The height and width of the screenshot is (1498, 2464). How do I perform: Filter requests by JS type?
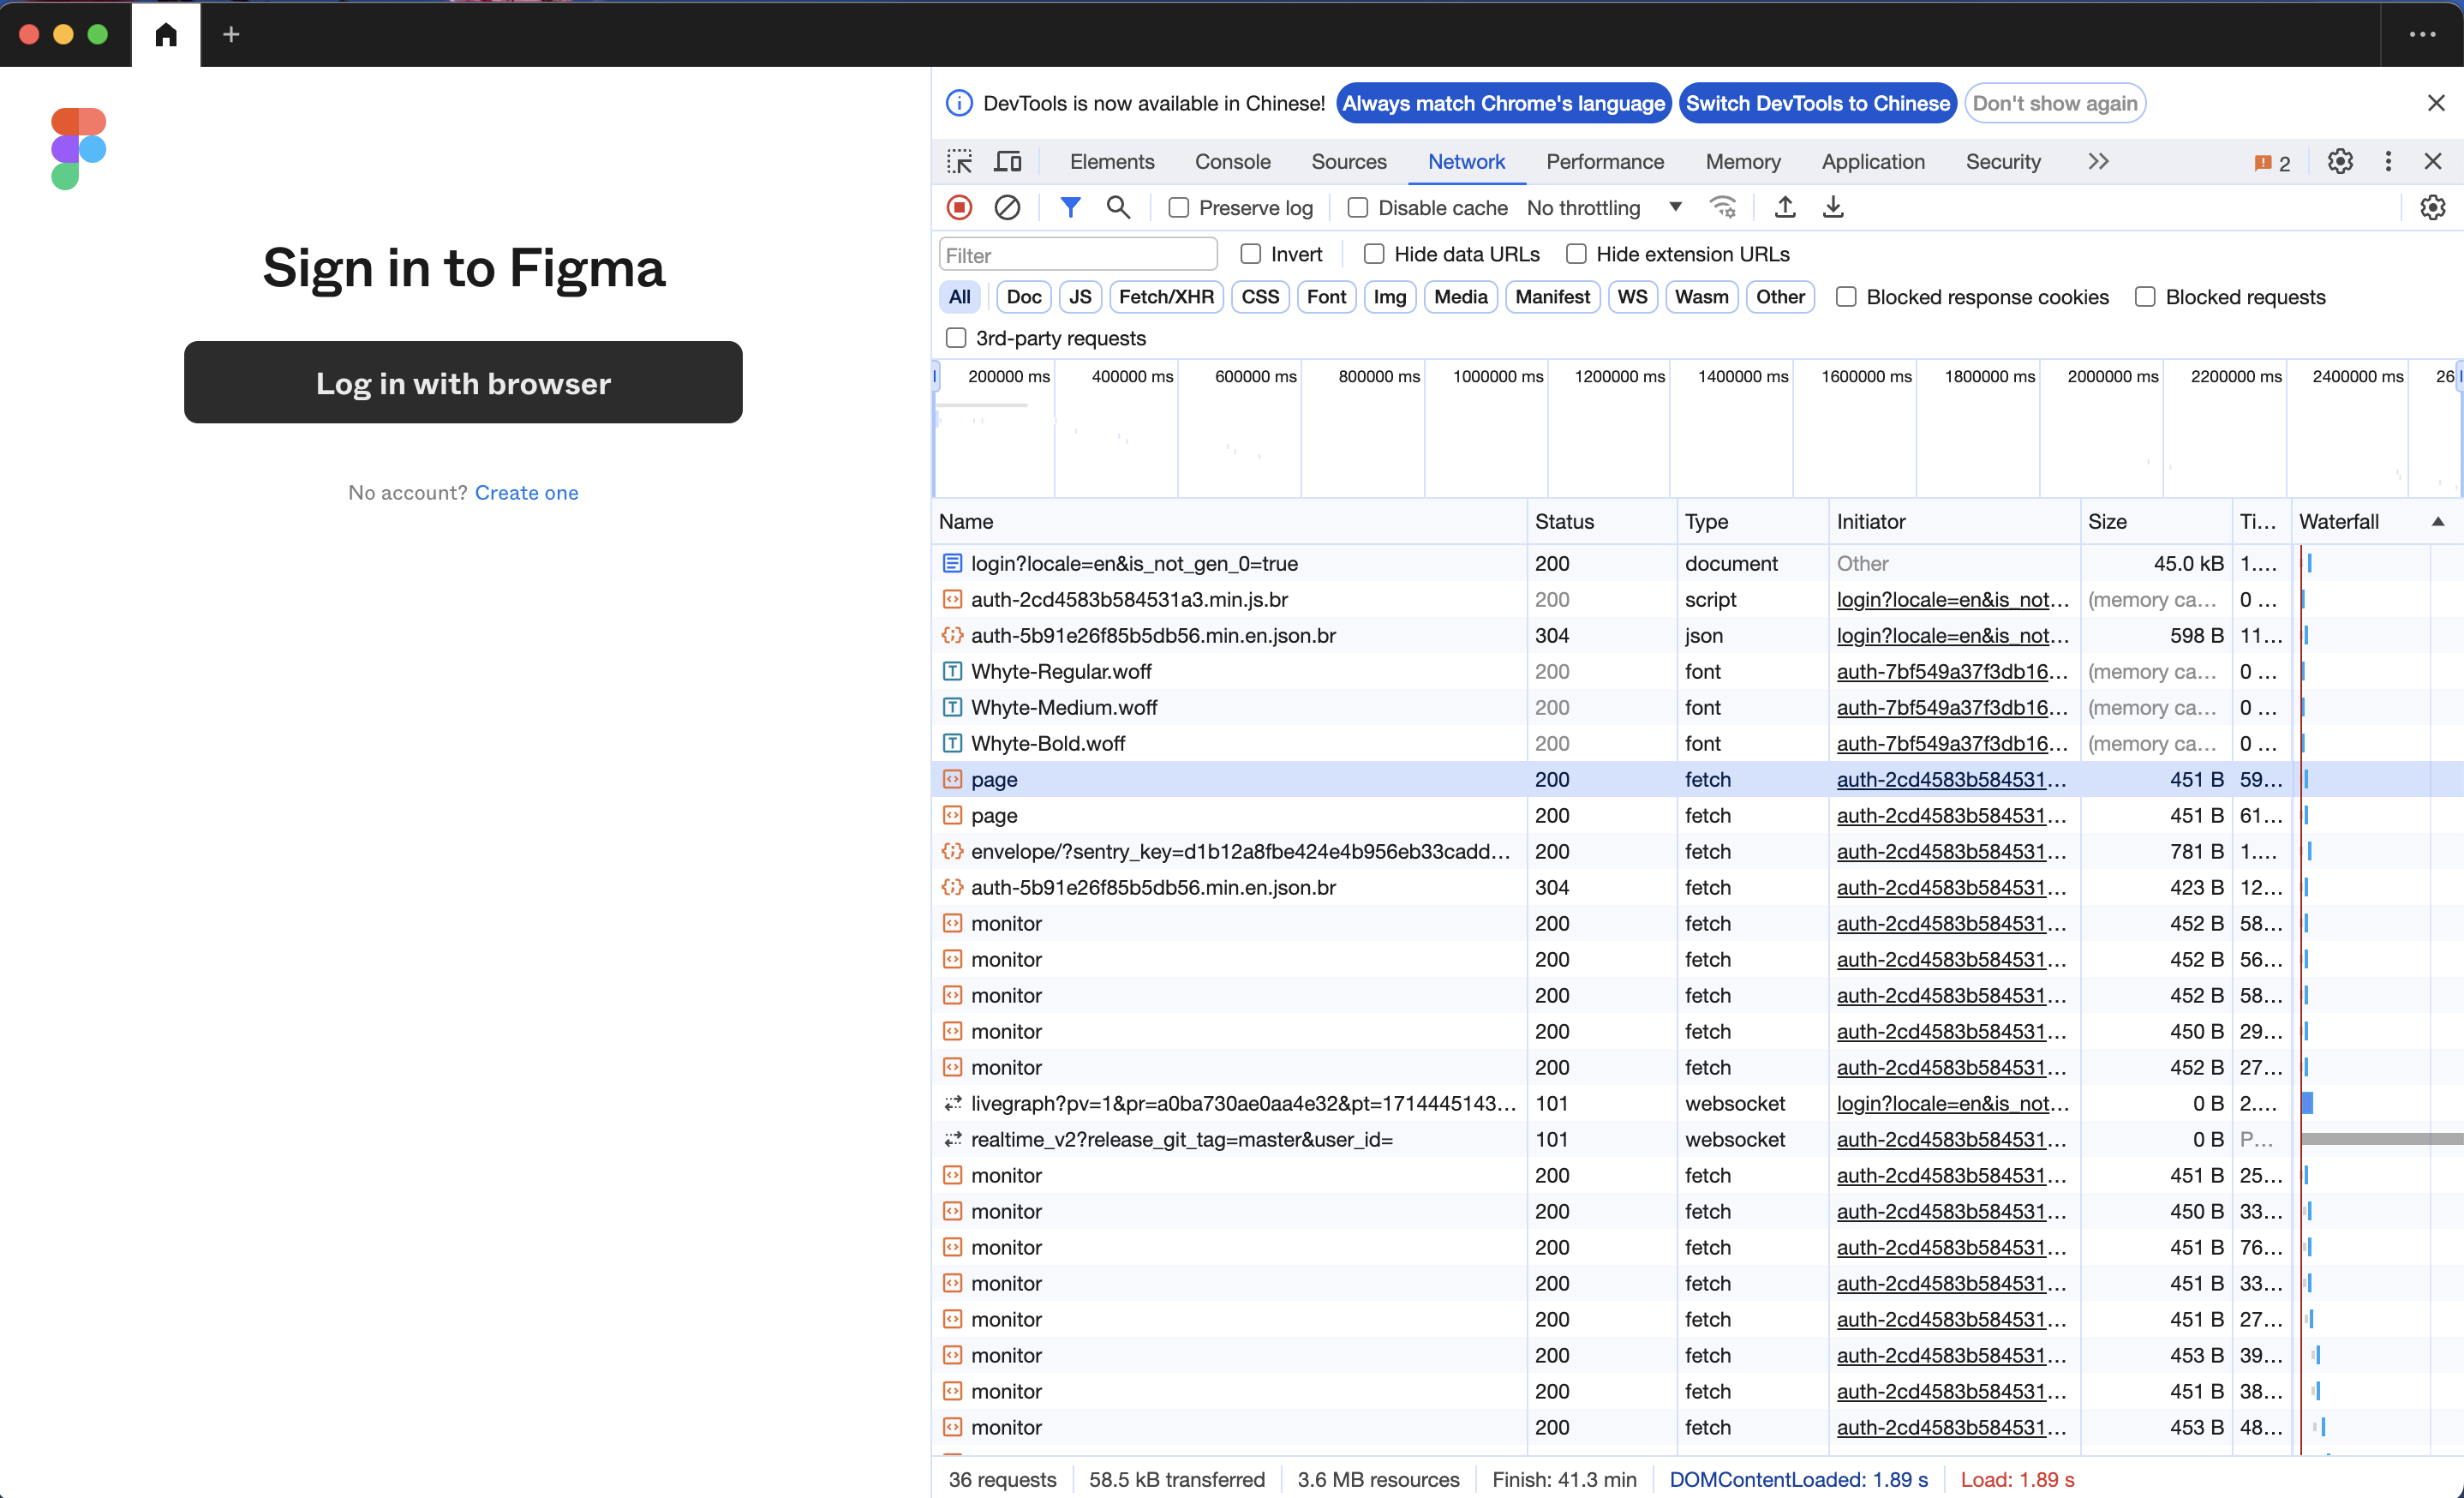pos(1080,297)
